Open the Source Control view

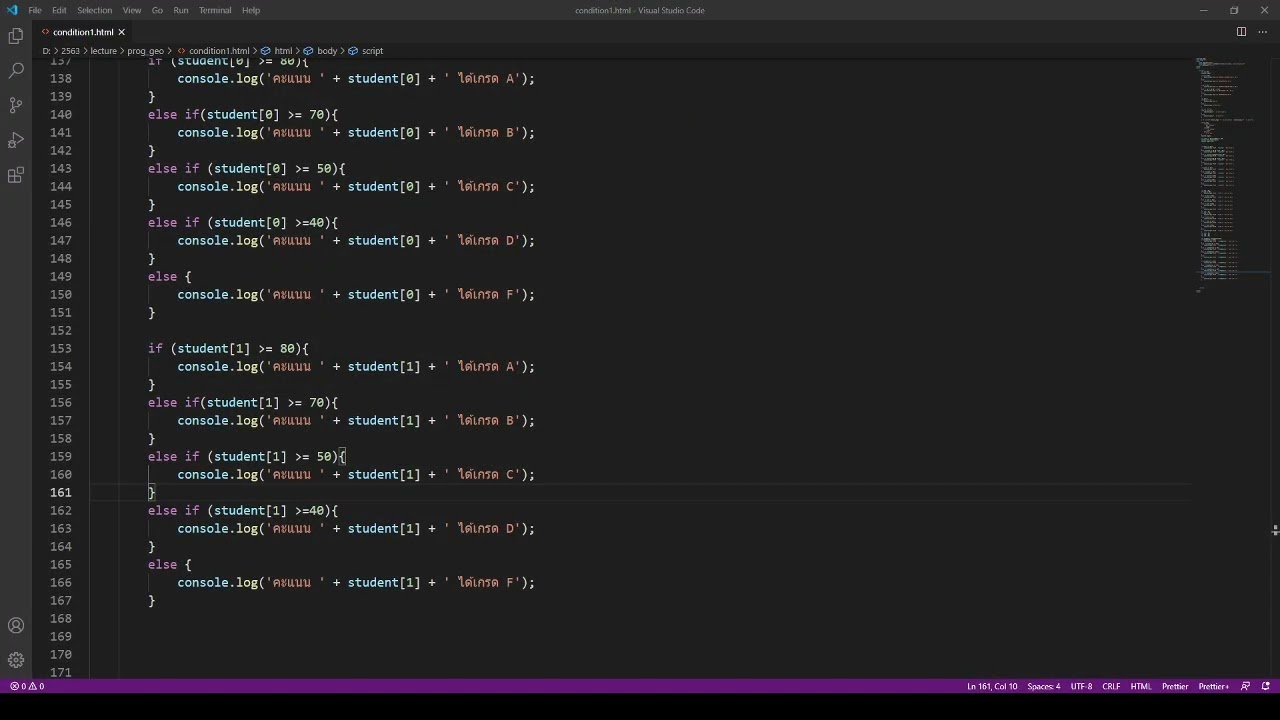(x=16, y=105)
